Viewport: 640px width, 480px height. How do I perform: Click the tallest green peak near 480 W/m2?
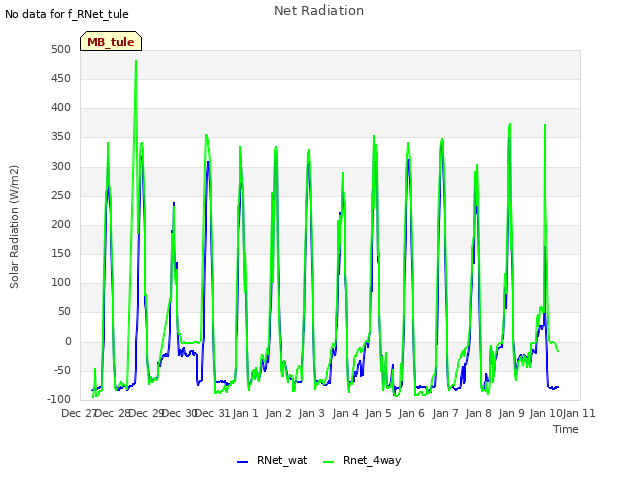(x=136, y=61)
